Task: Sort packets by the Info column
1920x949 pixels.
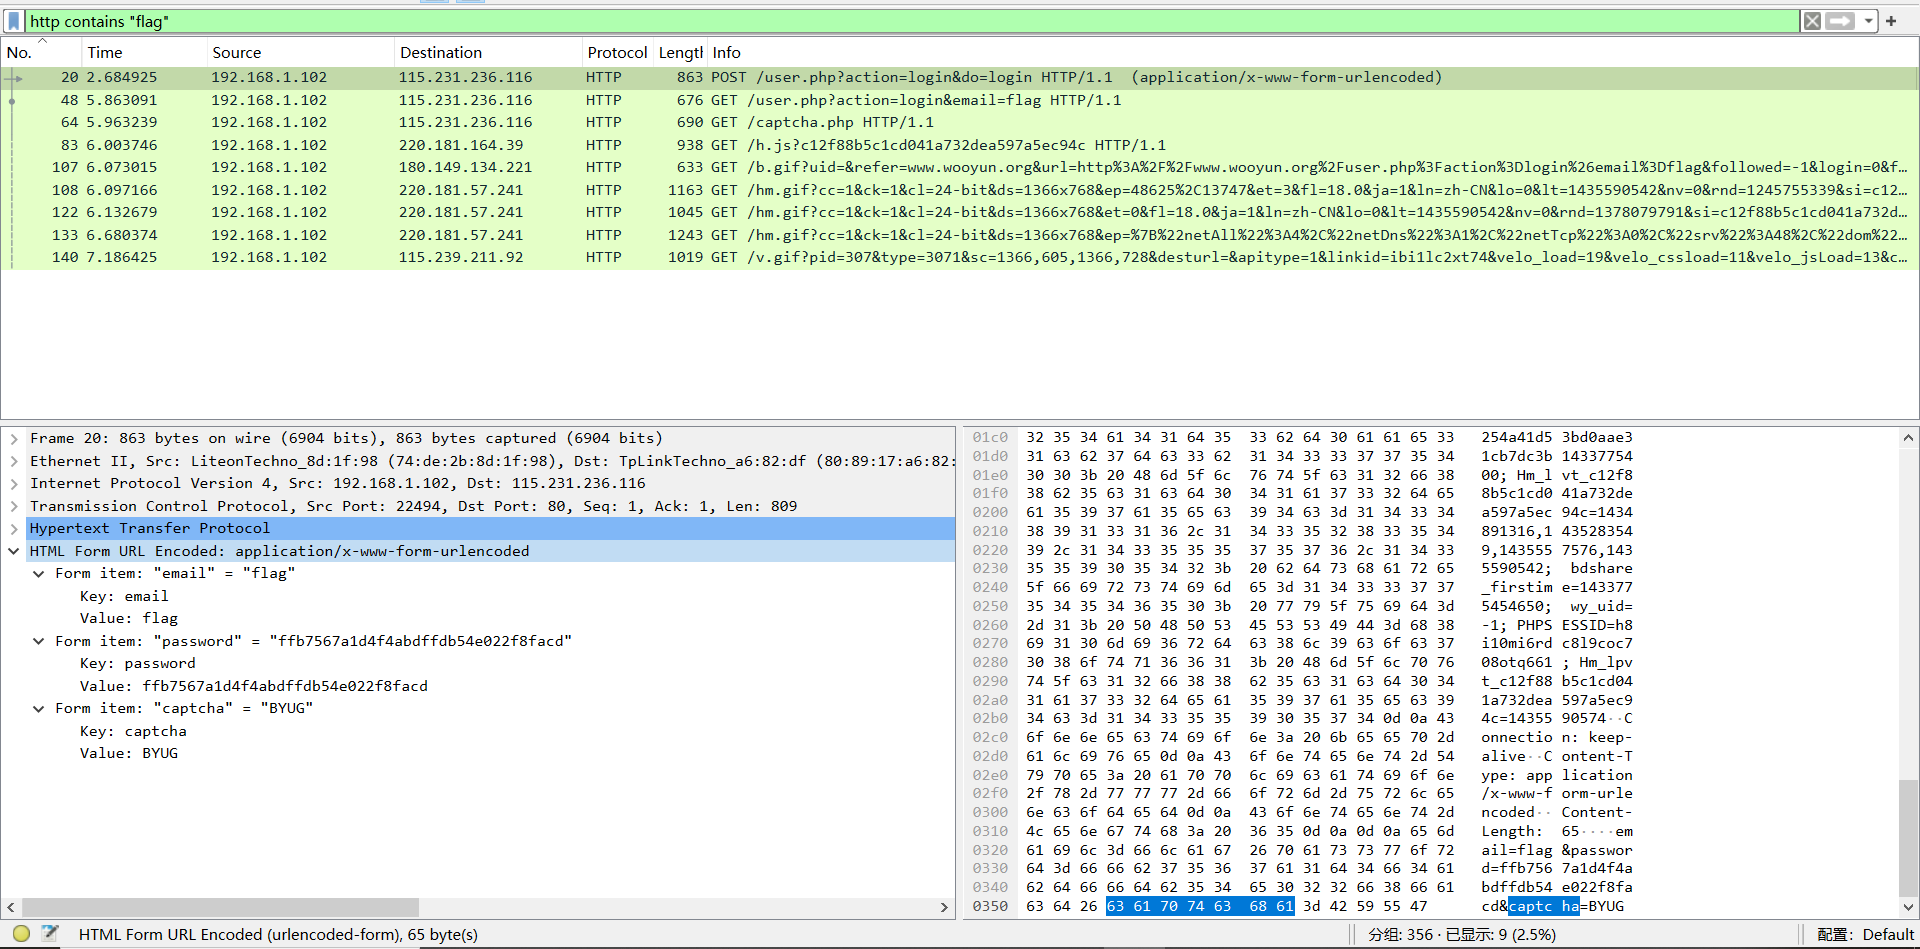Action: coord(1313,52)
